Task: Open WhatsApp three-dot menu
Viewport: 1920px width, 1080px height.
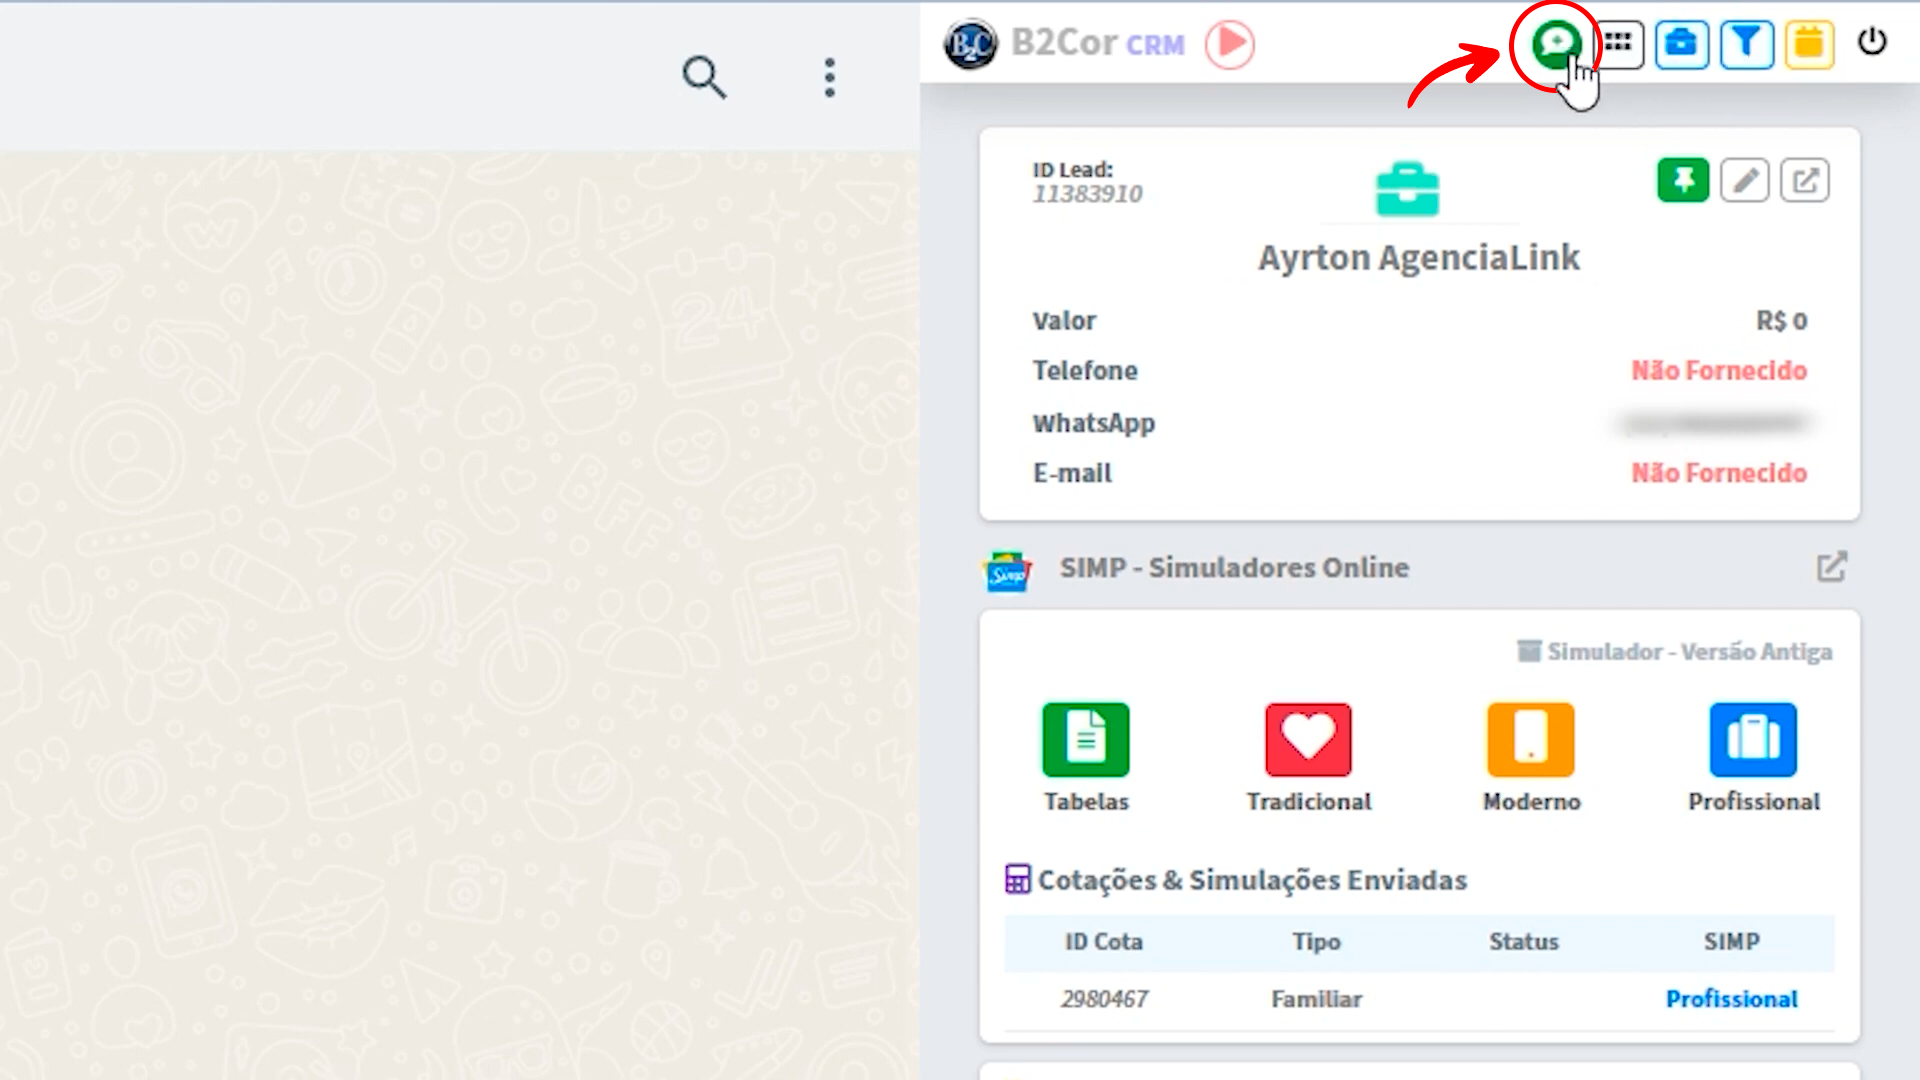Action: [x=829, y=77]
